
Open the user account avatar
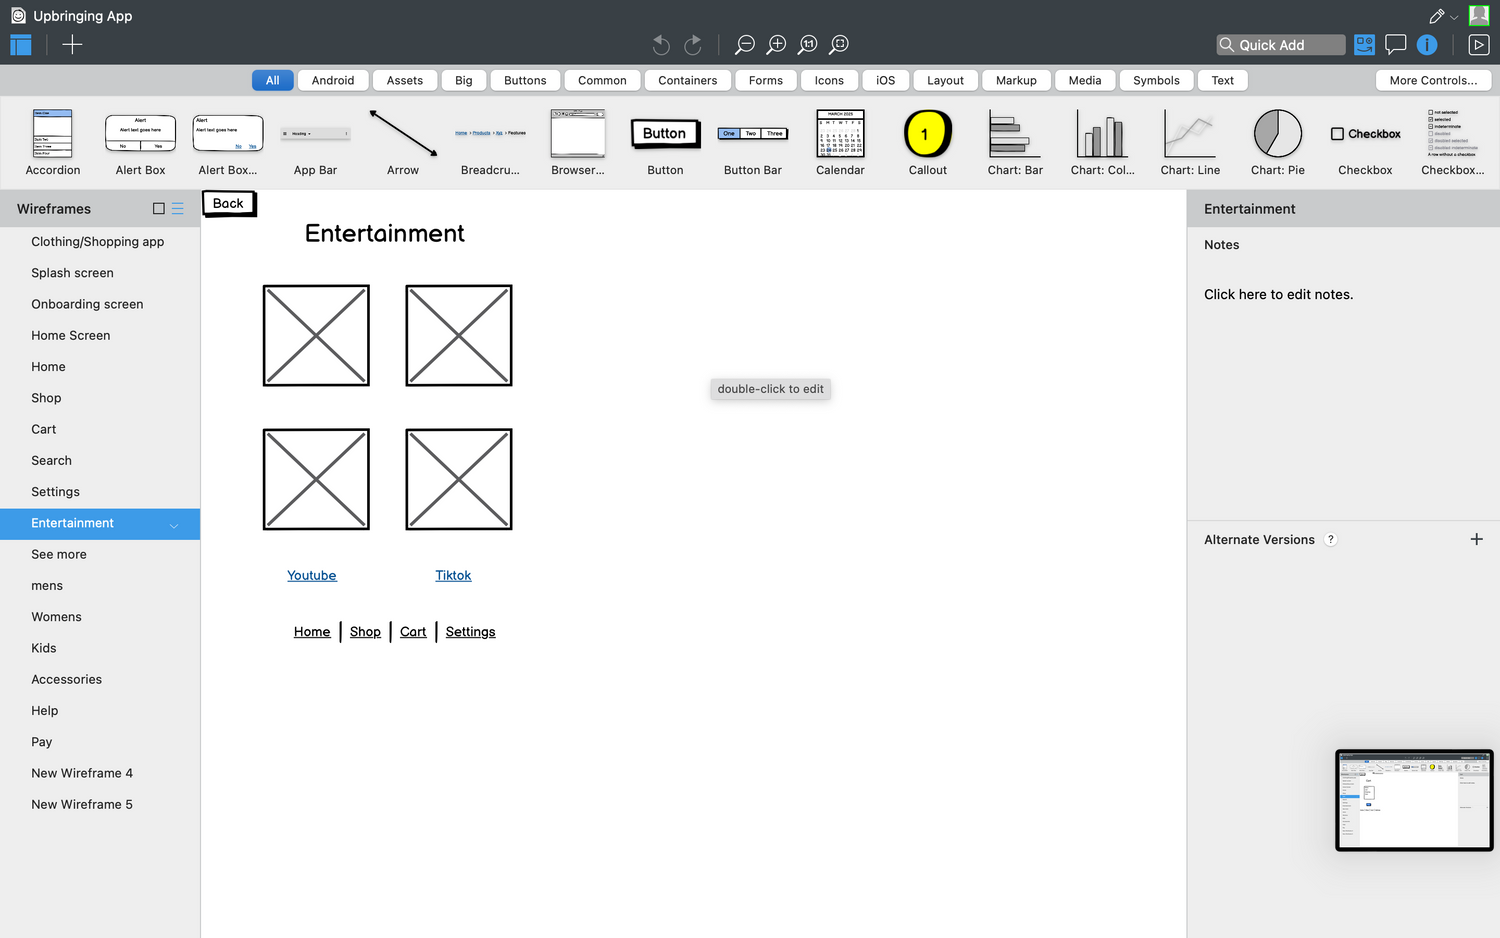point(1479,15)
